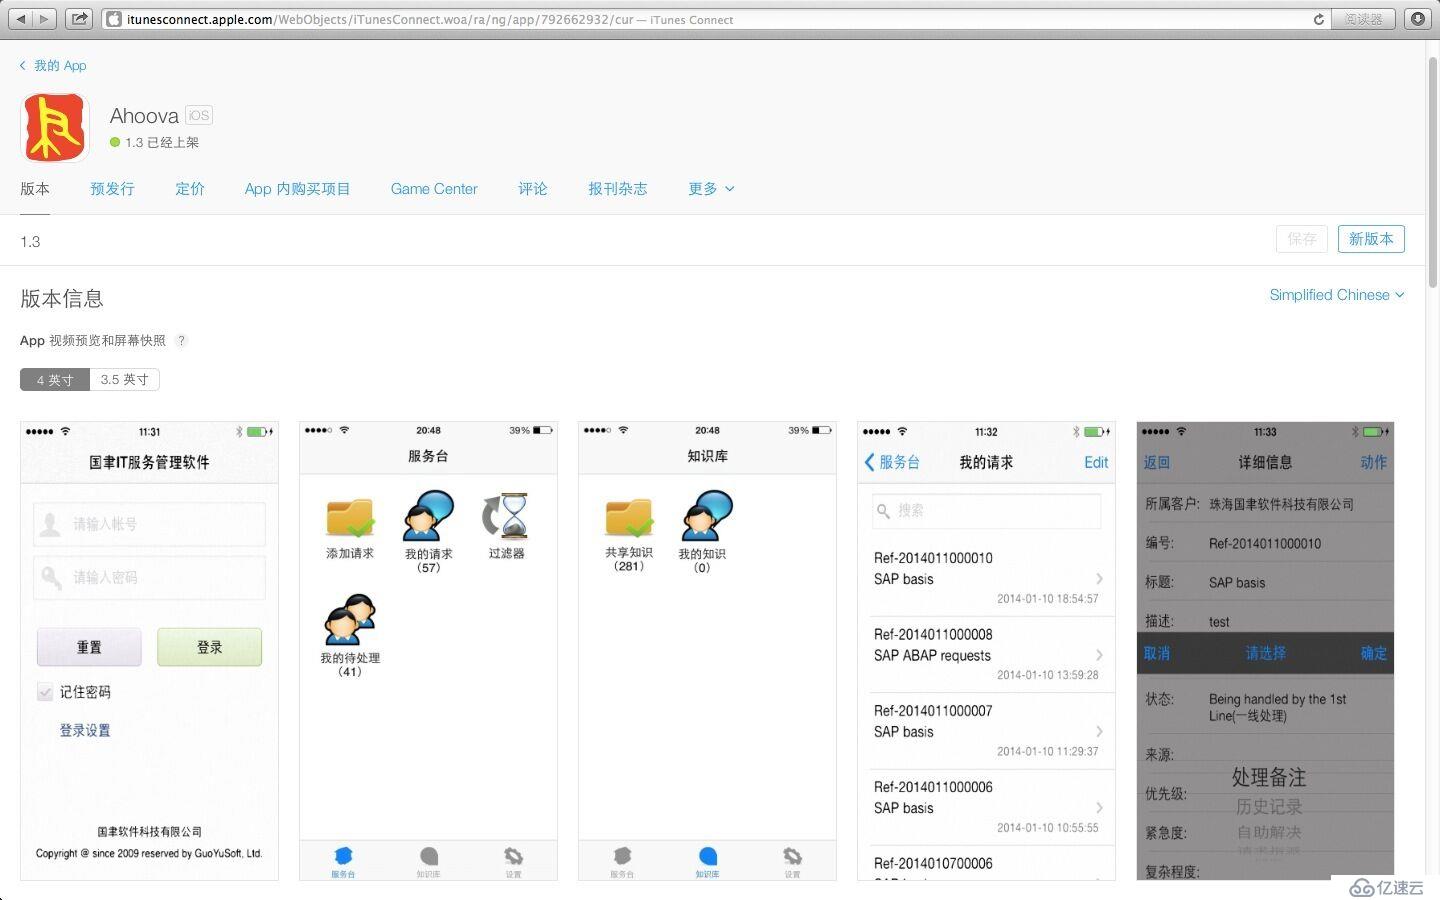Screen dimensions: 1440x900
Task: Click the 我的知识 (0) icon
Action: pos(707,516)
